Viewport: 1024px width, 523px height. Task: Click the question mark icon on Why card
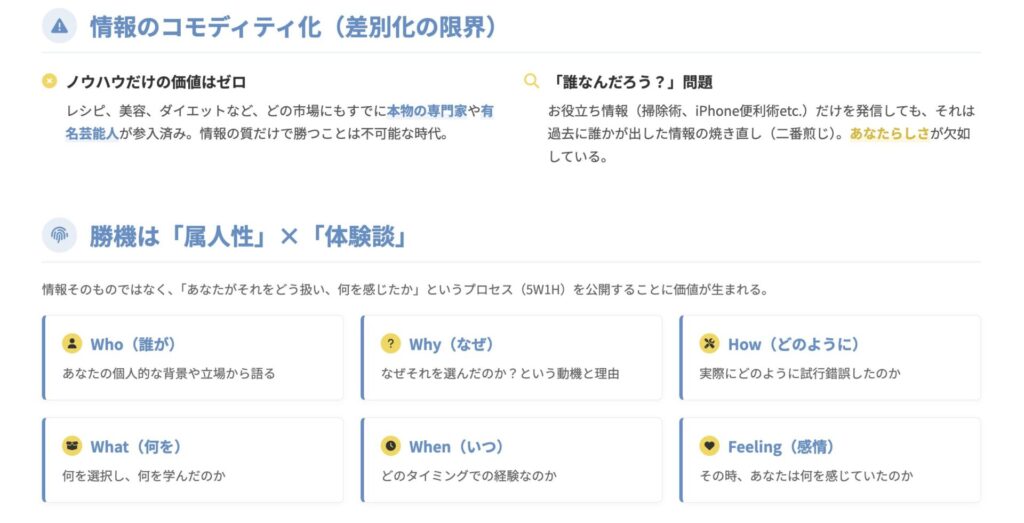pyautogui.click(x=390, y=344)
